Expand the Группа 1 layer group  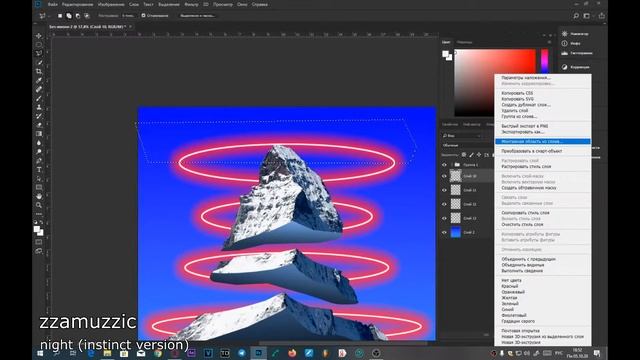451,165
